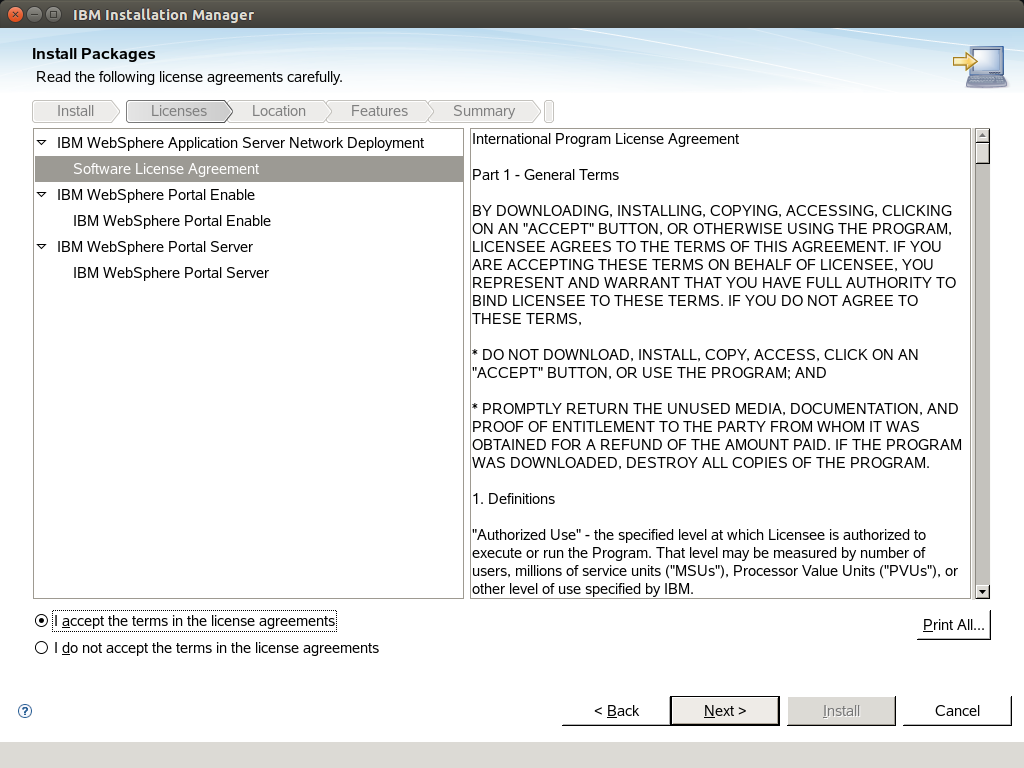The width and height of the screenshot is (1024, 768).
Task: Collapse IBM WebSphere Application Server Network Deployment
Action: 42,142
